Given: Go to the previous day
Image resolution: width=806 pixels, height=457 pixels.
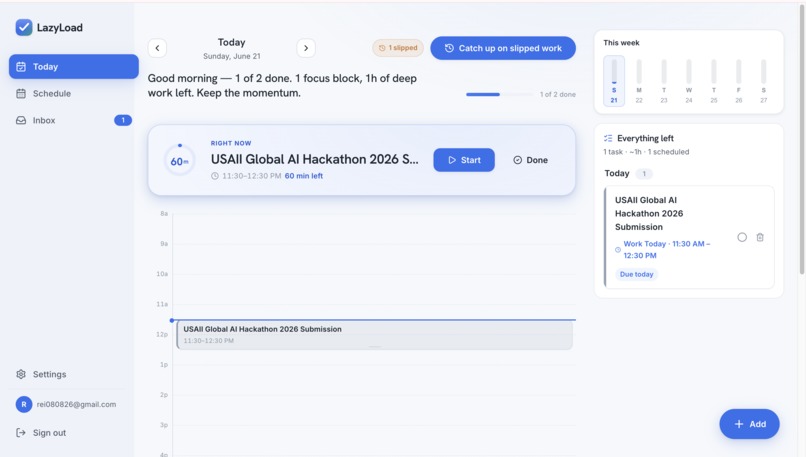Looking at the screenshot, I should [157, 48].
